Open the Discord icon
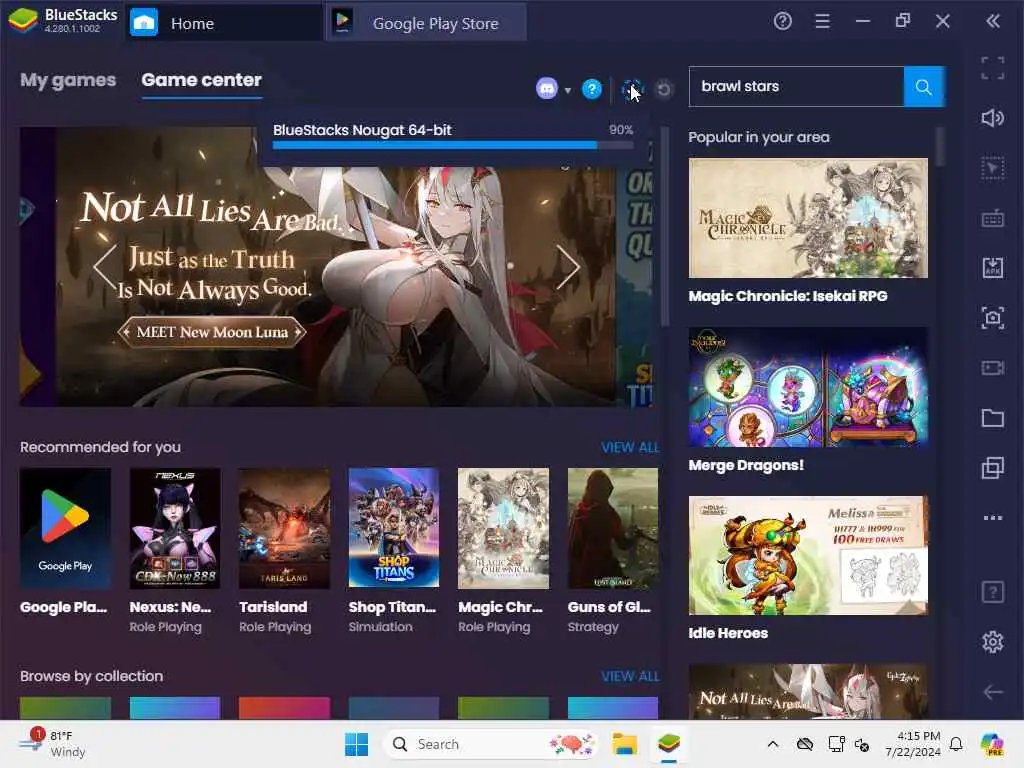This screenshot has width=1024, height=768. tap(547, 88)
